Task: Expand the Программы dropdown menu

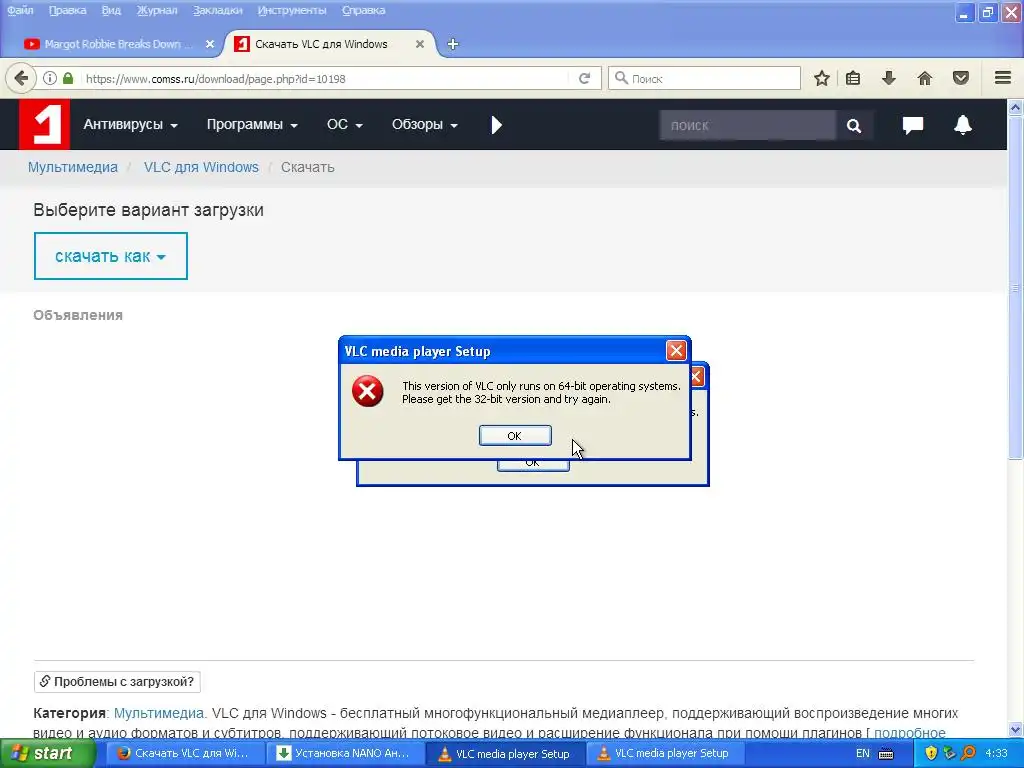Action: coord(252,124)
